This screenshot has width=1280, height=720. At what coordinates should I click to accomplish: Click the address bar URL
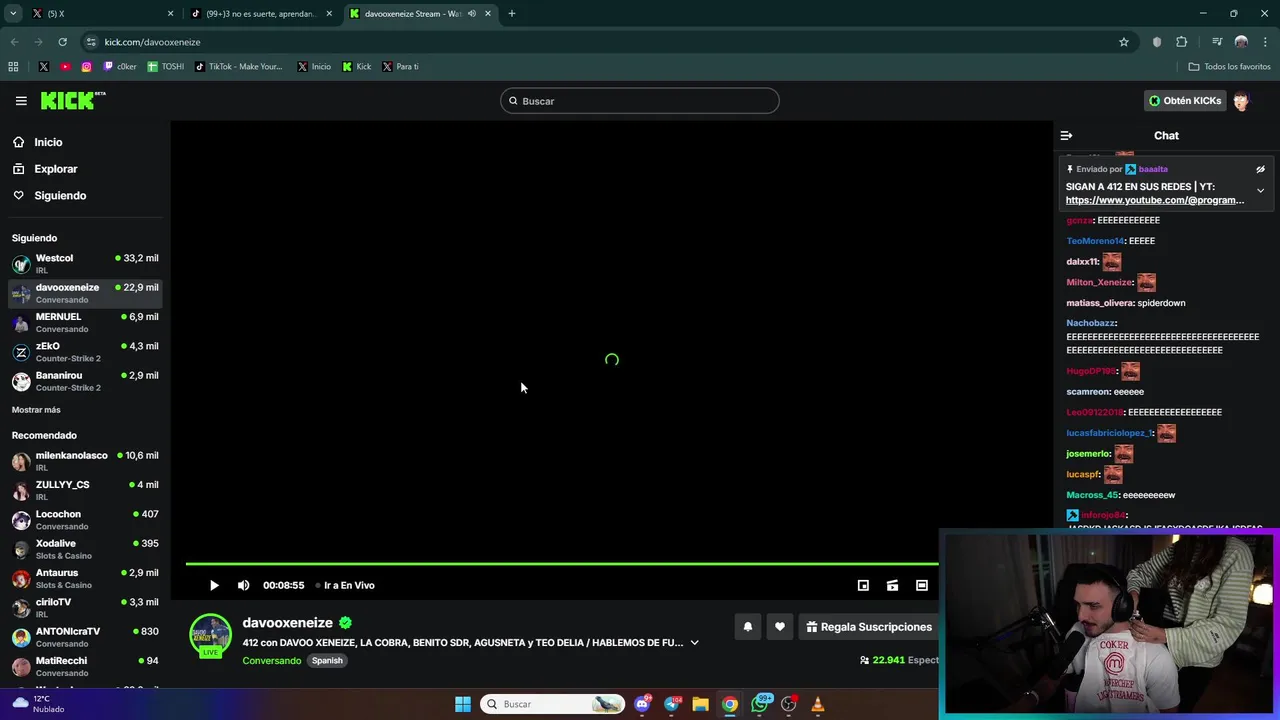point(152,42)
